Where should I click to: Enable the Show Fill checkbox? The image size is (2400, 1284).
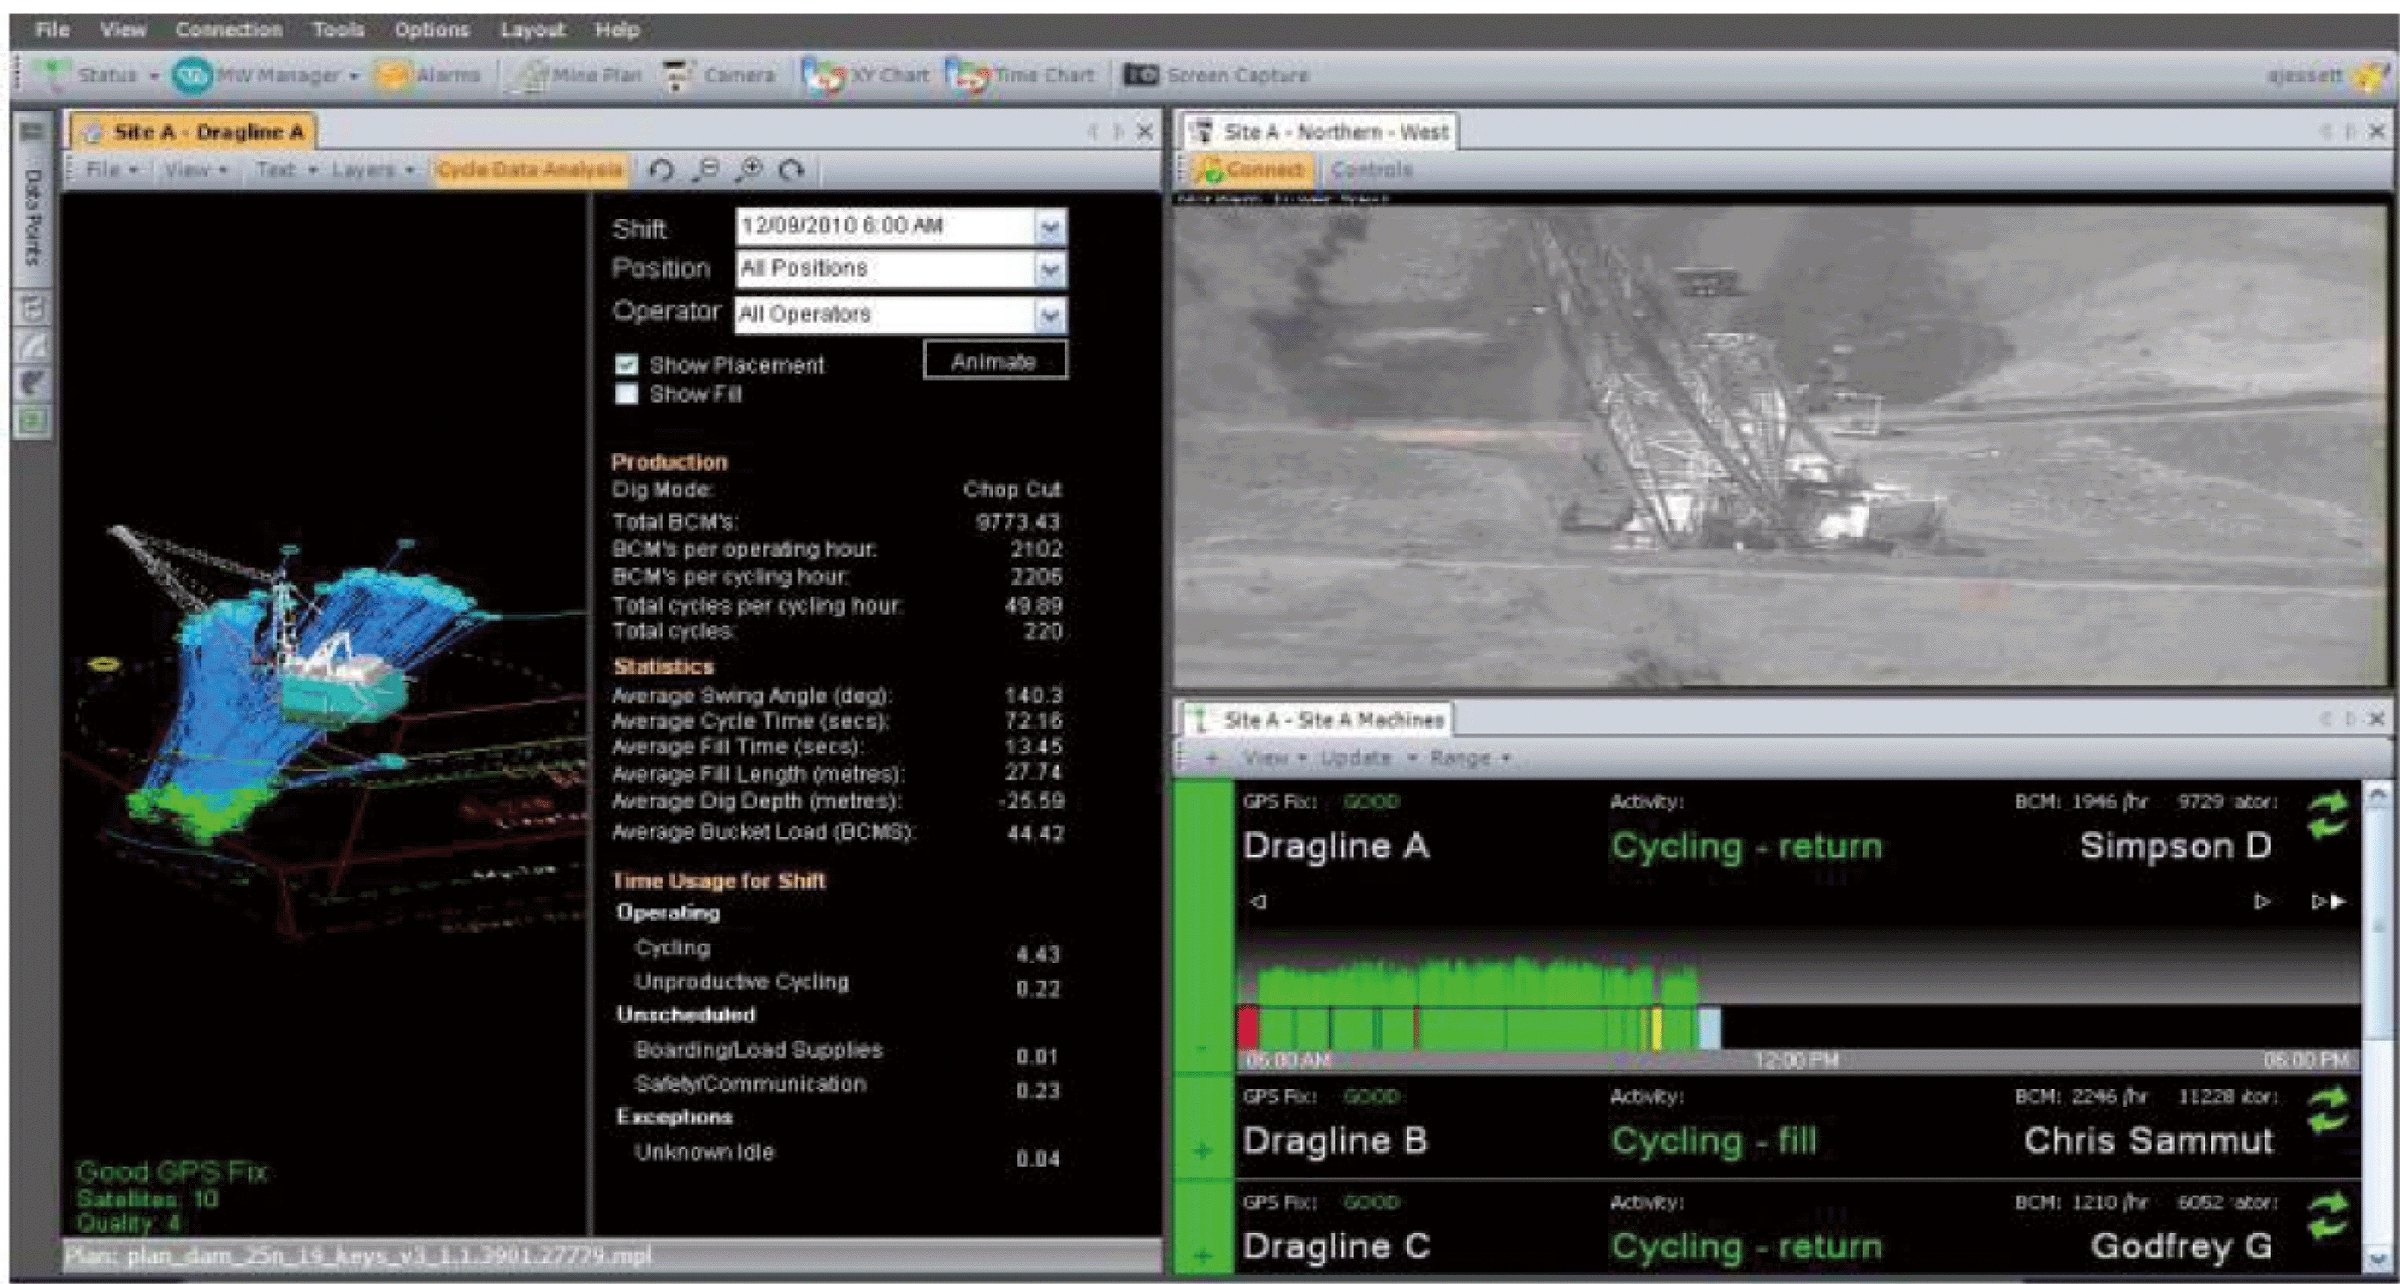(627, 394)
